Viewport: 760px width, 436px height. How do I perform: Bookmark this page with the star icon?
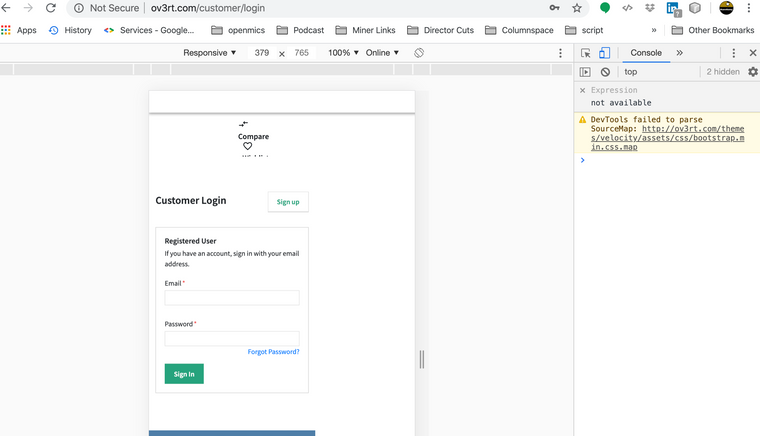[577, 8]
